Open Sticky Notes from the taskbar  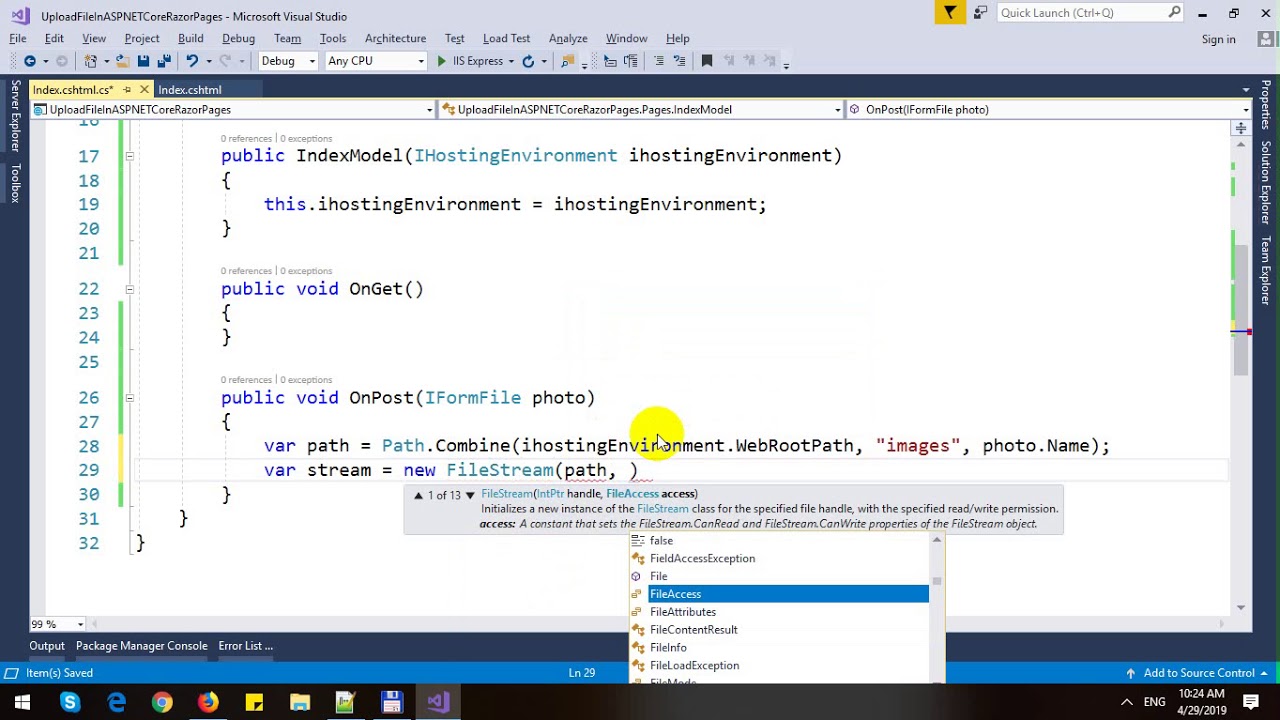[x=254, y=702]
